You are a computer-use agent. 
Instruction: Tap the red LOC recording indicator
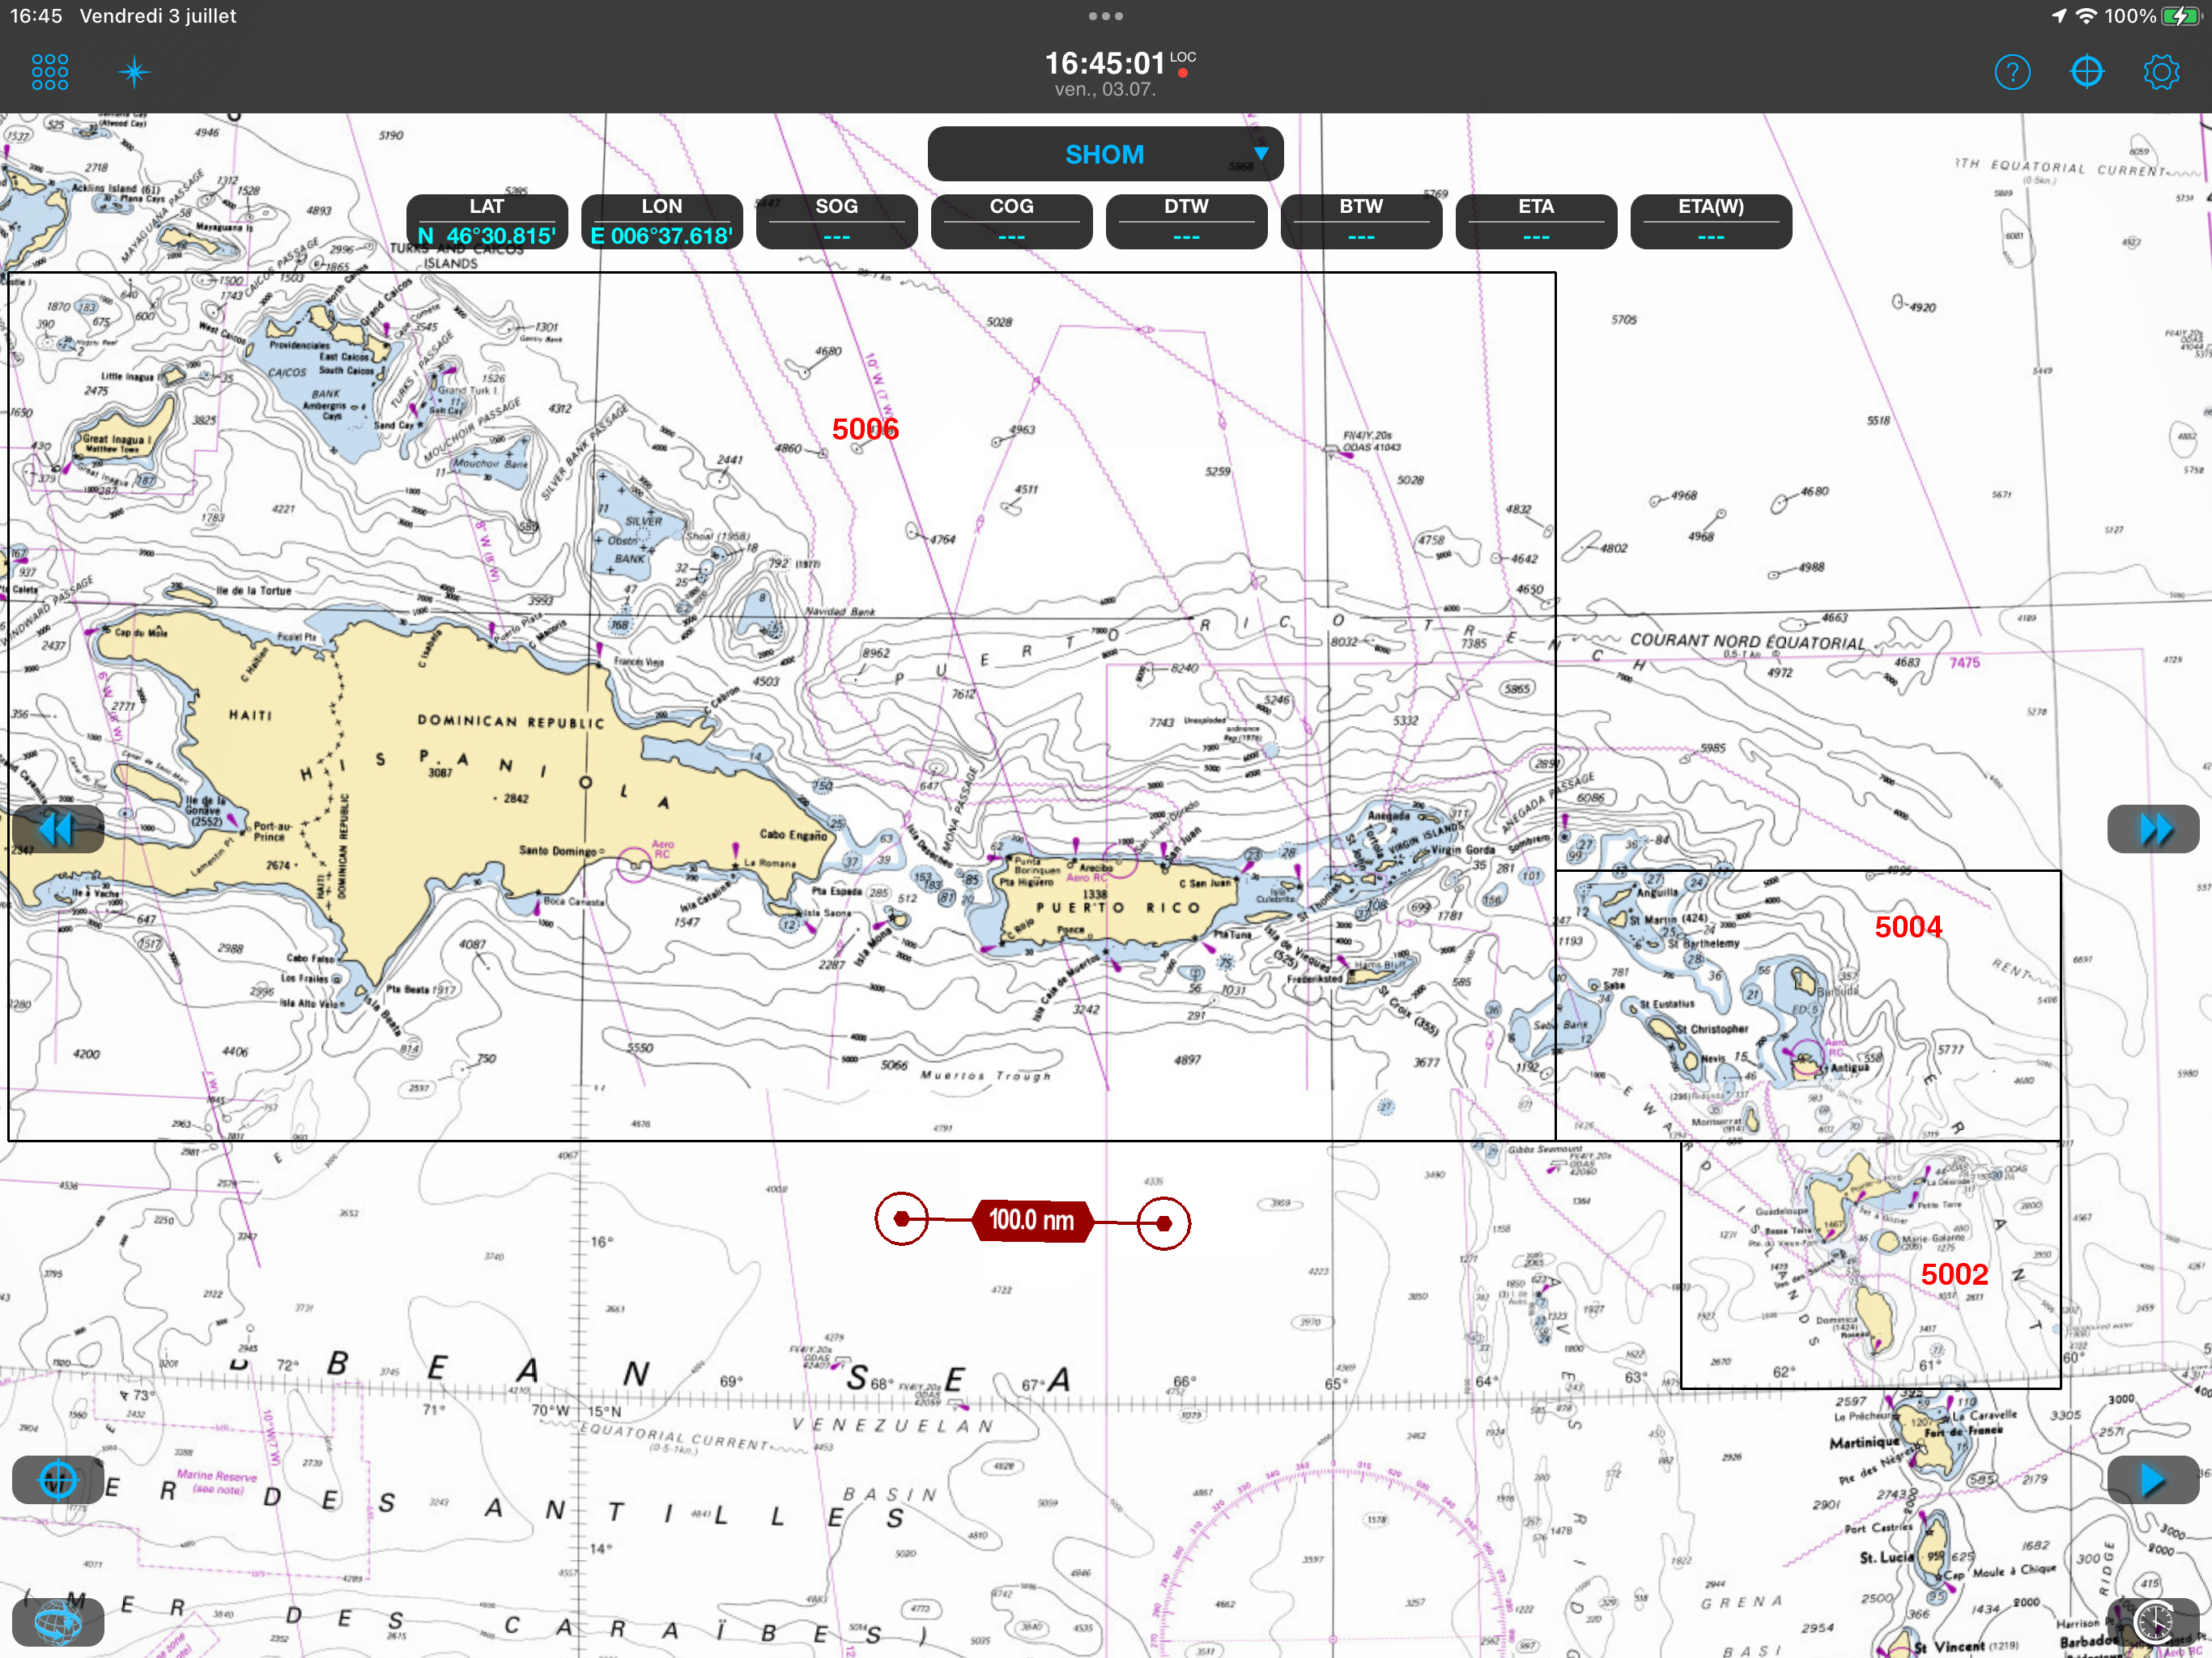[1183, 72]
